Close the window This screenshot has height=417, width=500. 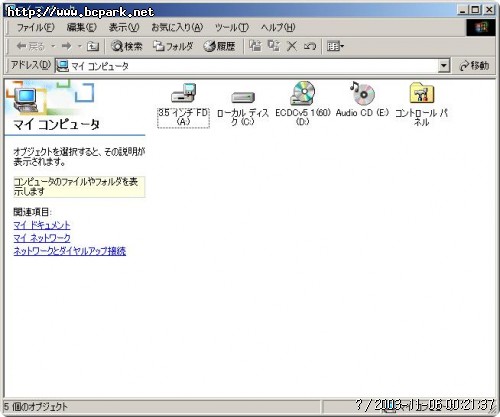(x=489, y=10)
